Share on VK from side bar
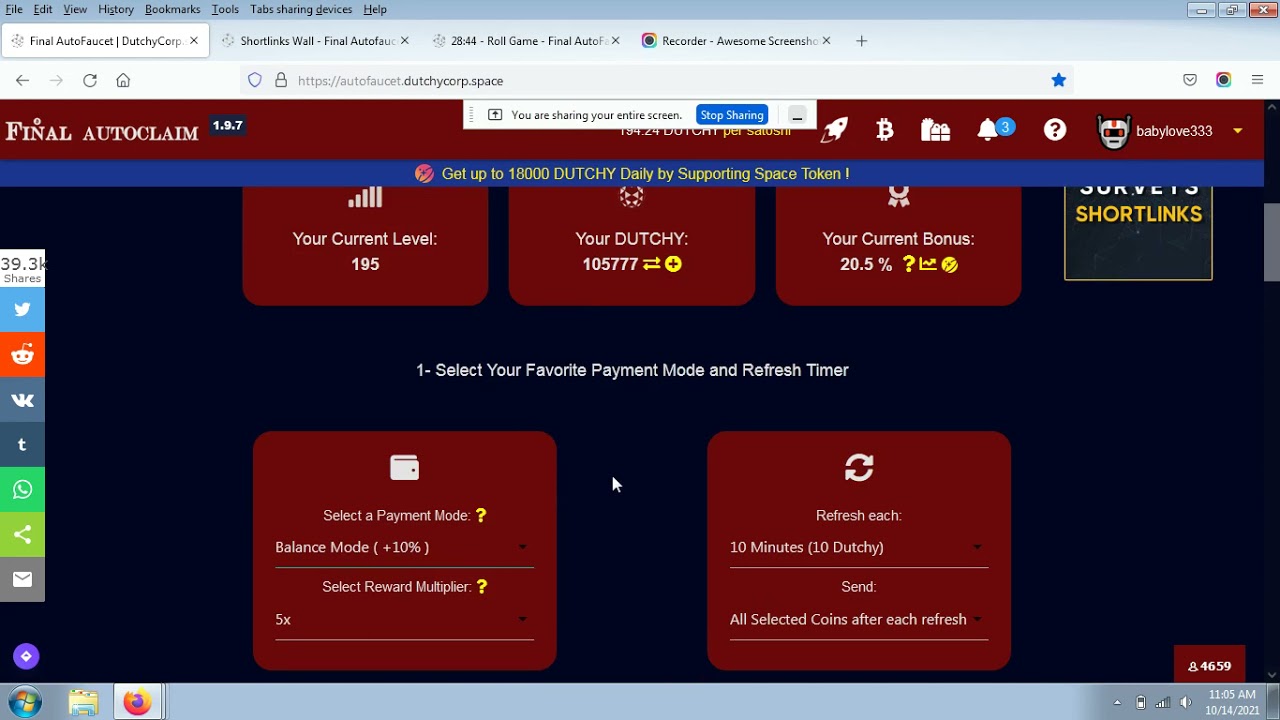Screen dimensions: 1280x720 (x=22, y=400)
